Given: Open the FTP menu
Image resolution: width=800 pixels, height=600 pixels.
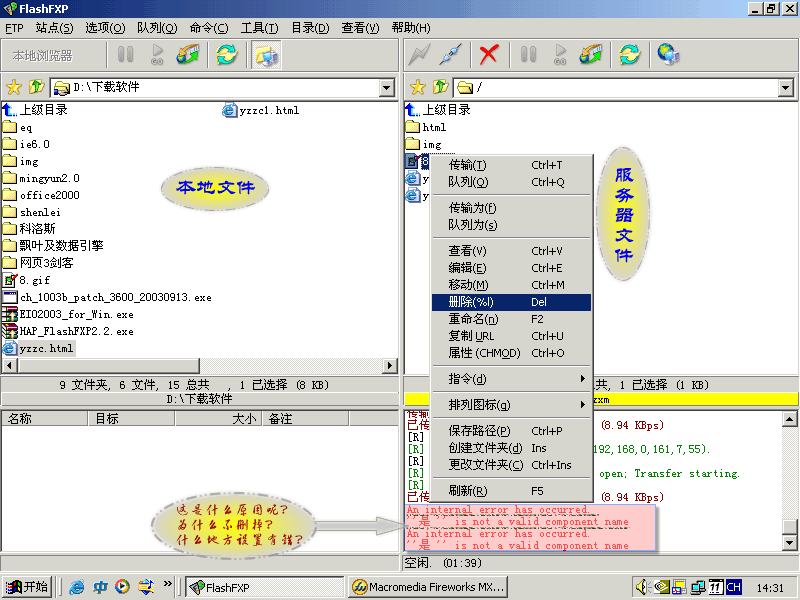Looking at the screenshot, I should pyautogui.click(x=14, y=28).
